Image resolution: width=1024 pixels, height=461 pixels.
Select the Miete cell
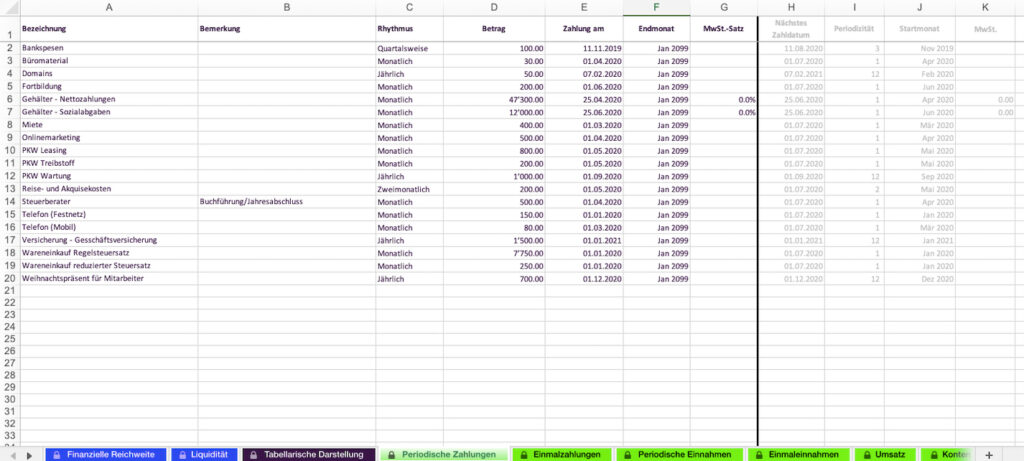[108, 125]
